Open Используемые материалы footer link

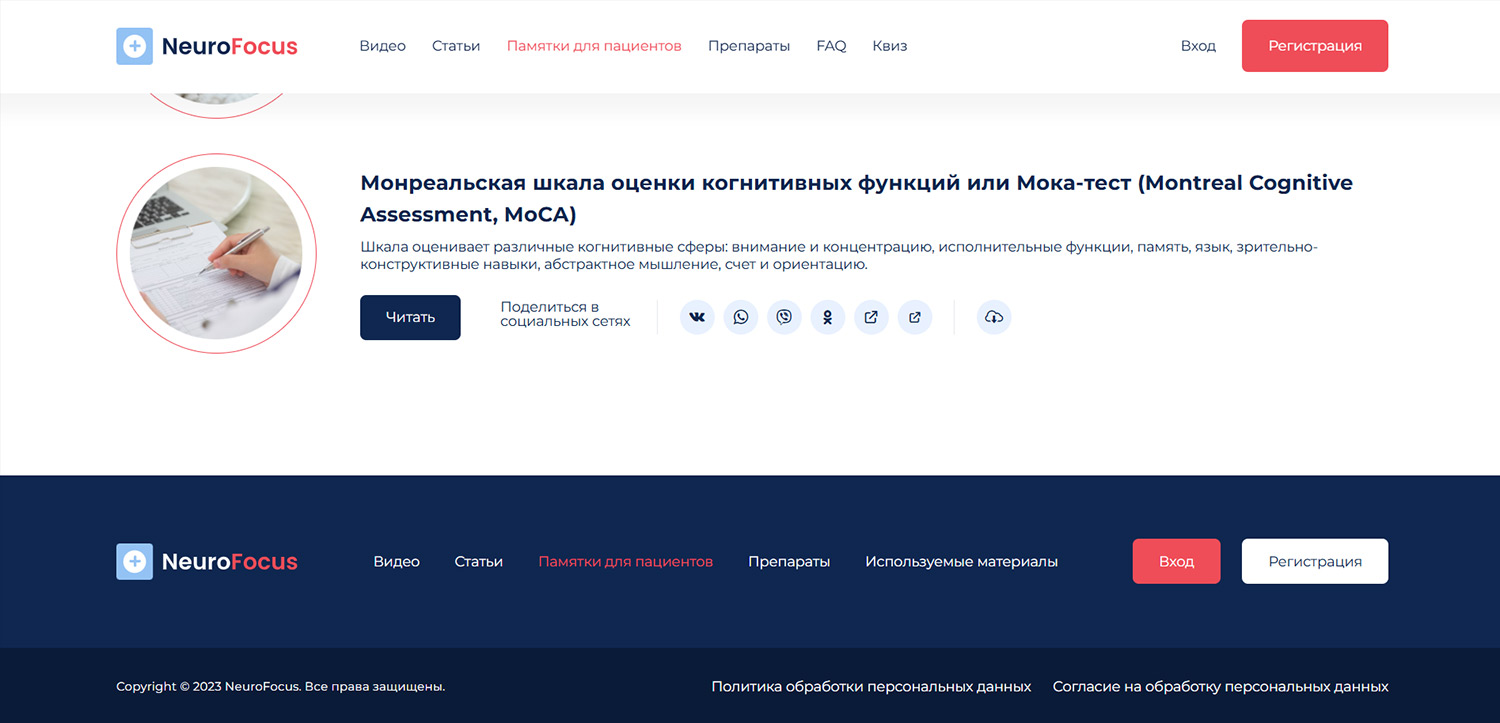[961, 562]
